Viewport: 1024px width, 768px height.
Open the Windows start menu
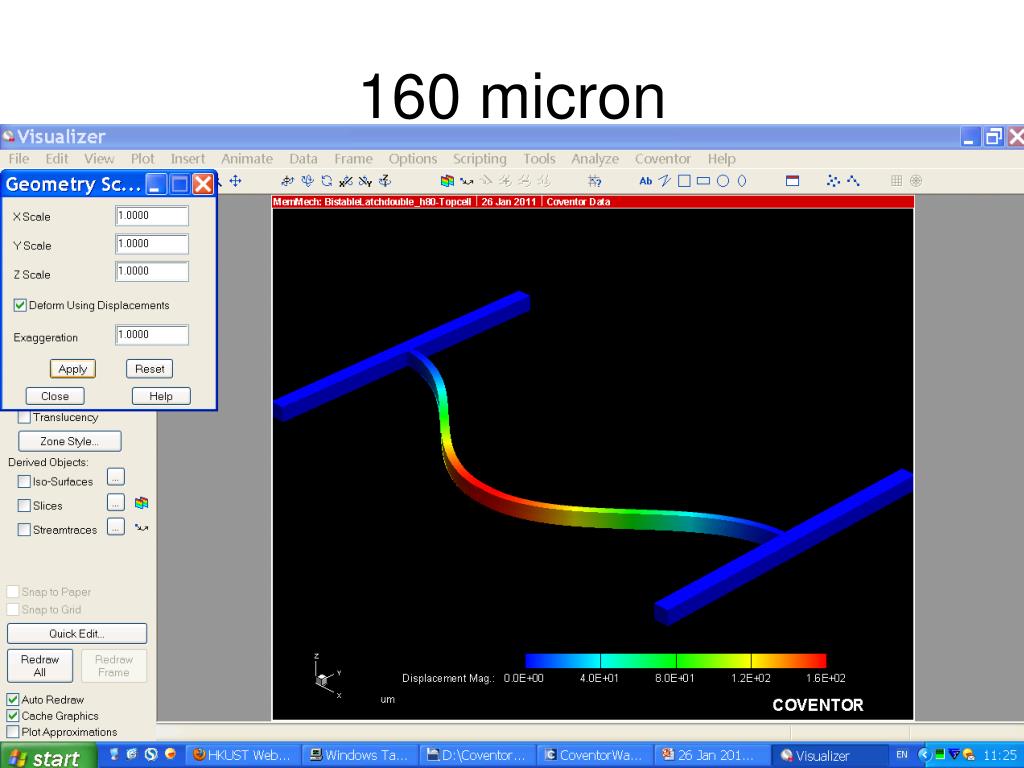[48, 756]
